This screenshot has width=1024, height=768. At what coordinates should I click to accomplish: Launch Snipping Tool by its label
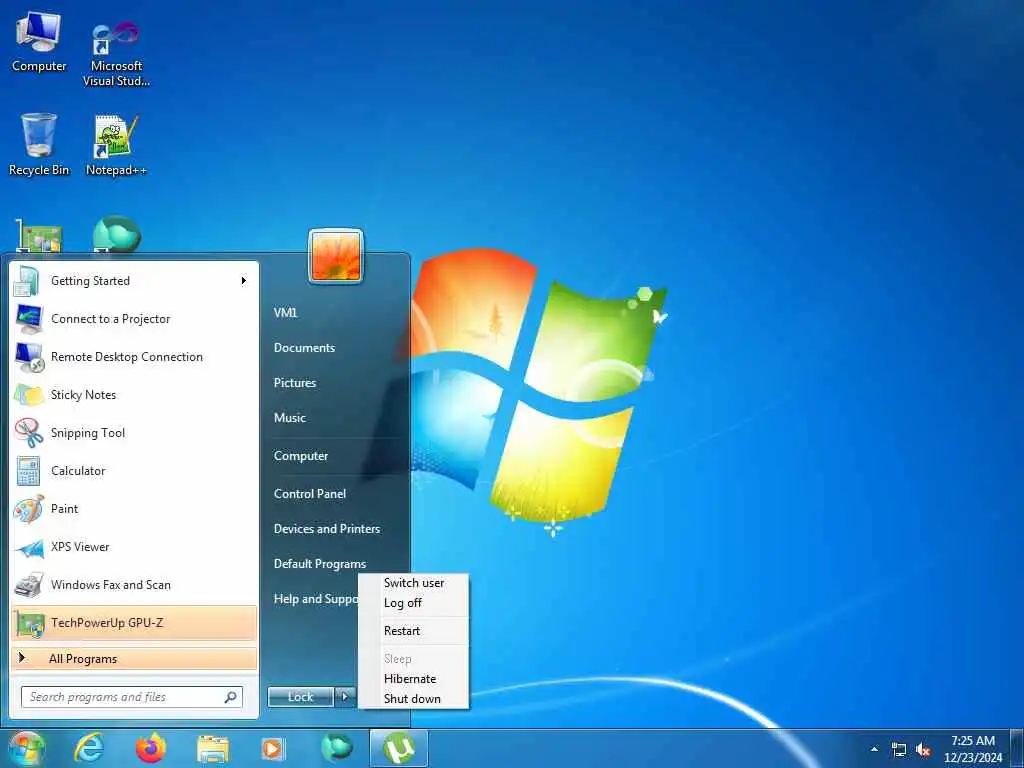coord(88,433)
